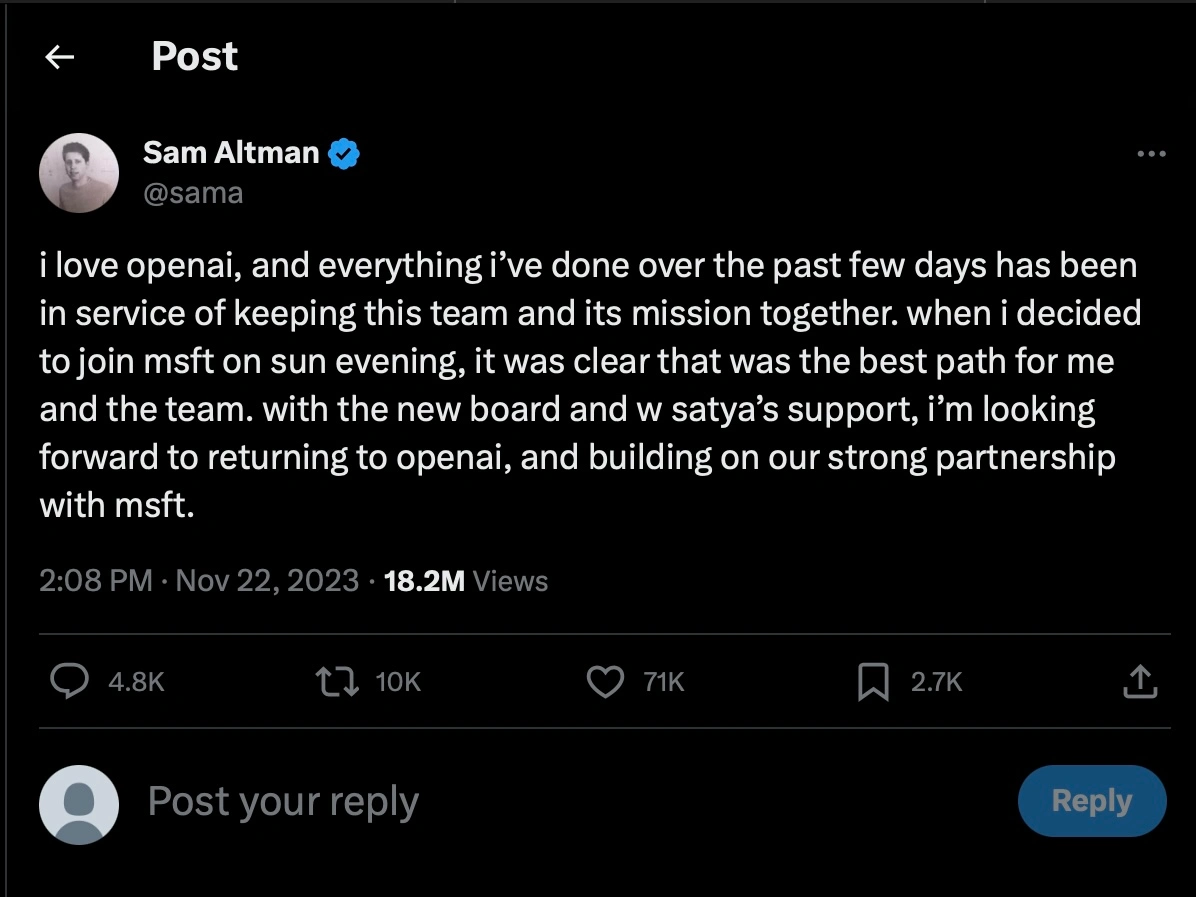Image resolution: width=1196 pixels, height=897 pixels.
Task: Click the verified blue checkmark badge
Action: click(344, 152)
